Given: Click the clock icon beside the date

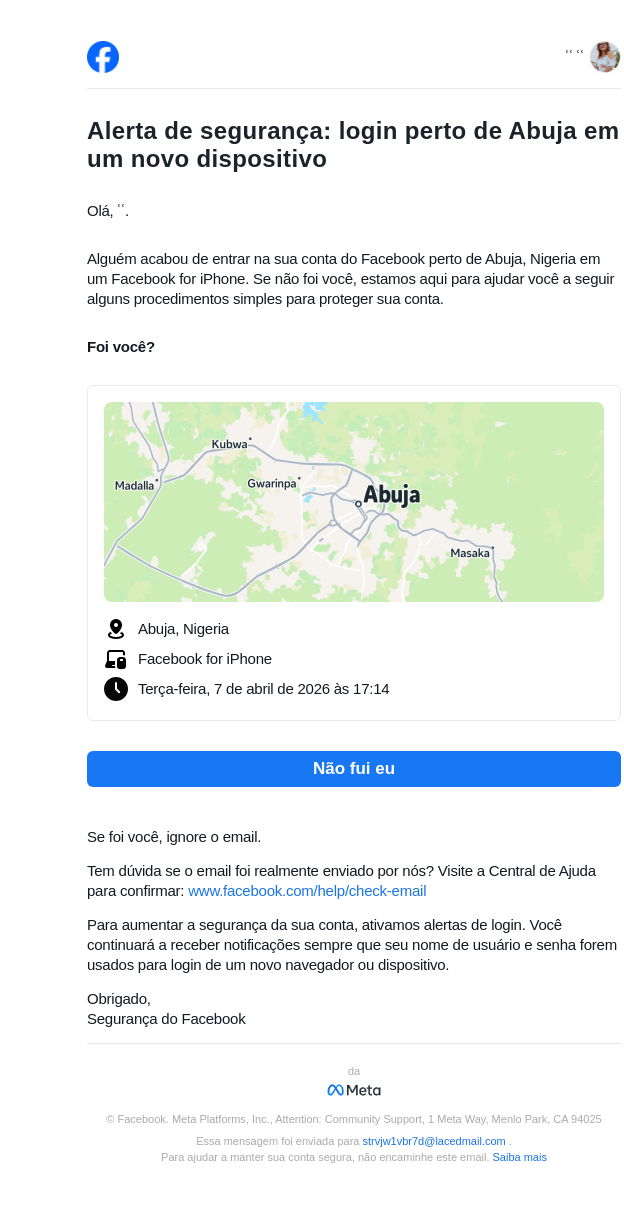Looking at the screenshot, I should (x=116, y=689).
